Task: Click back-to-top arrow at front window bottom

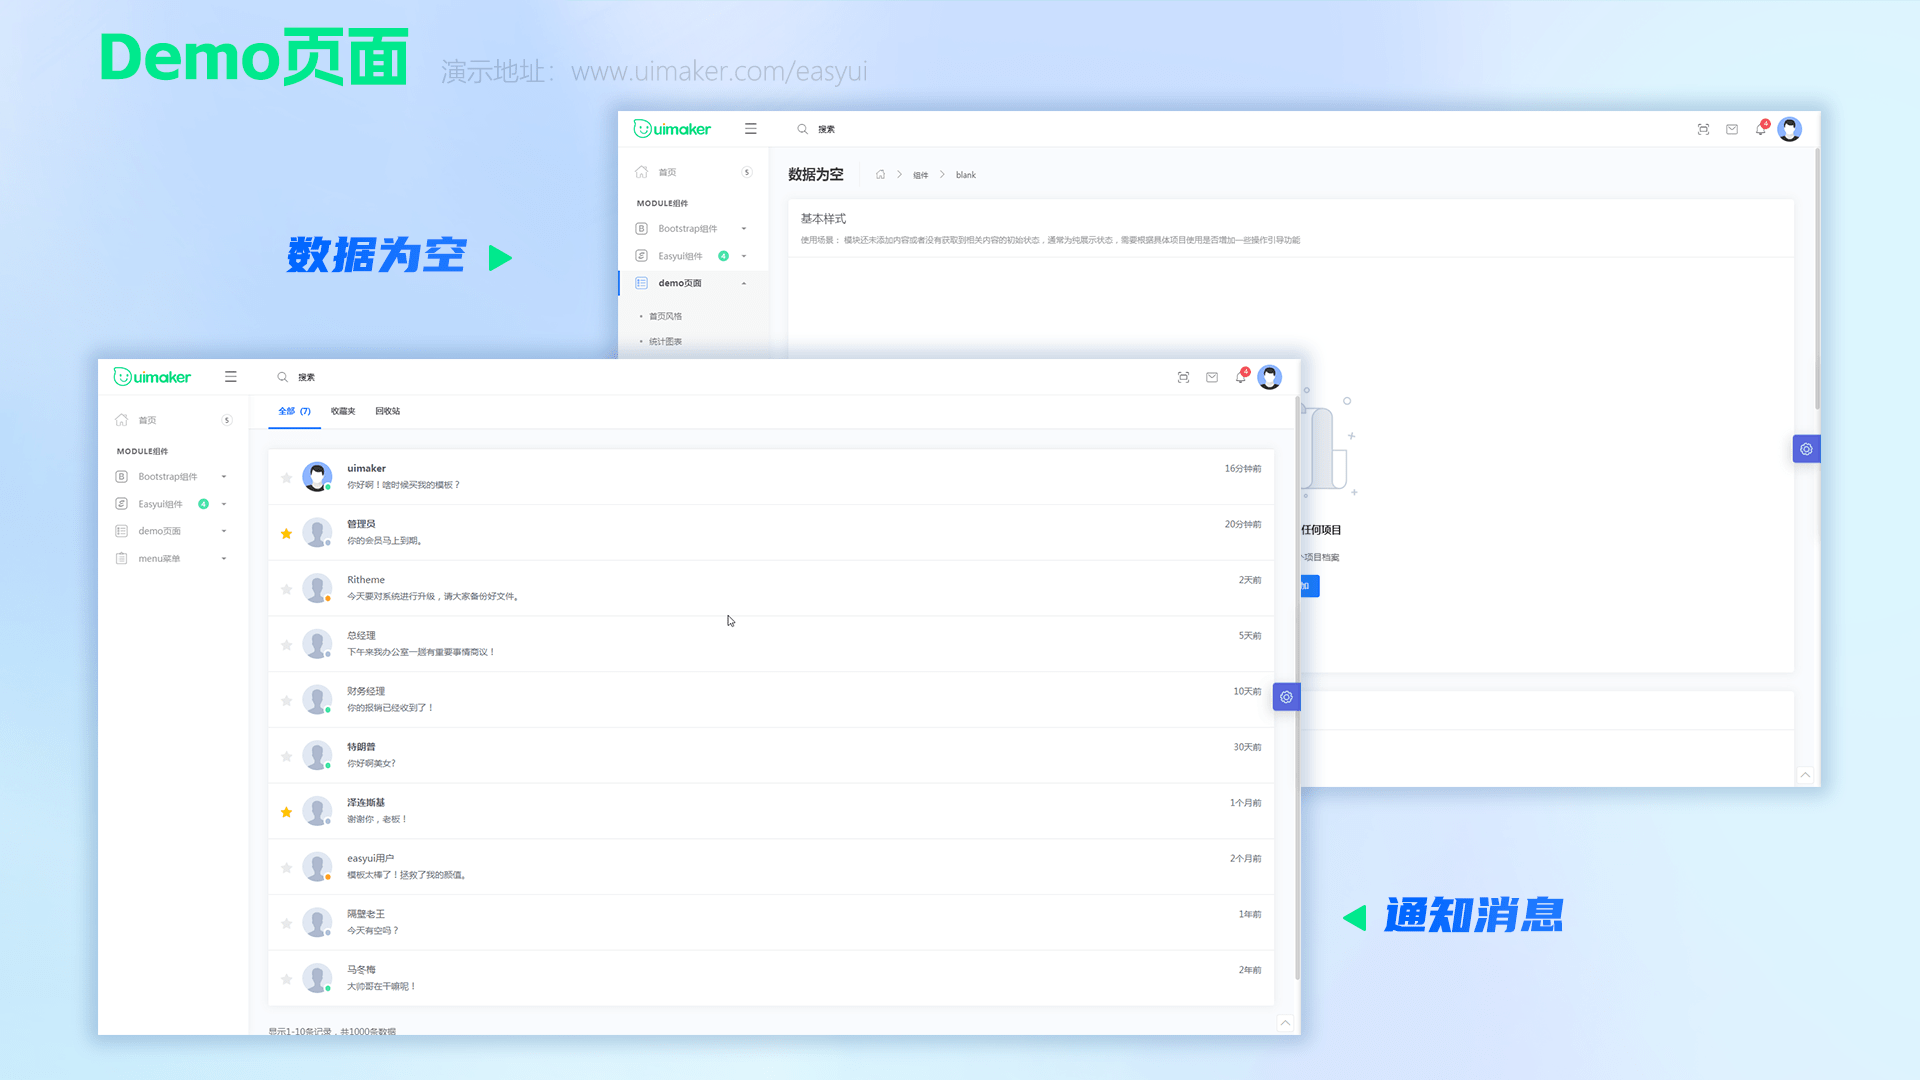Action: 1285,1022
